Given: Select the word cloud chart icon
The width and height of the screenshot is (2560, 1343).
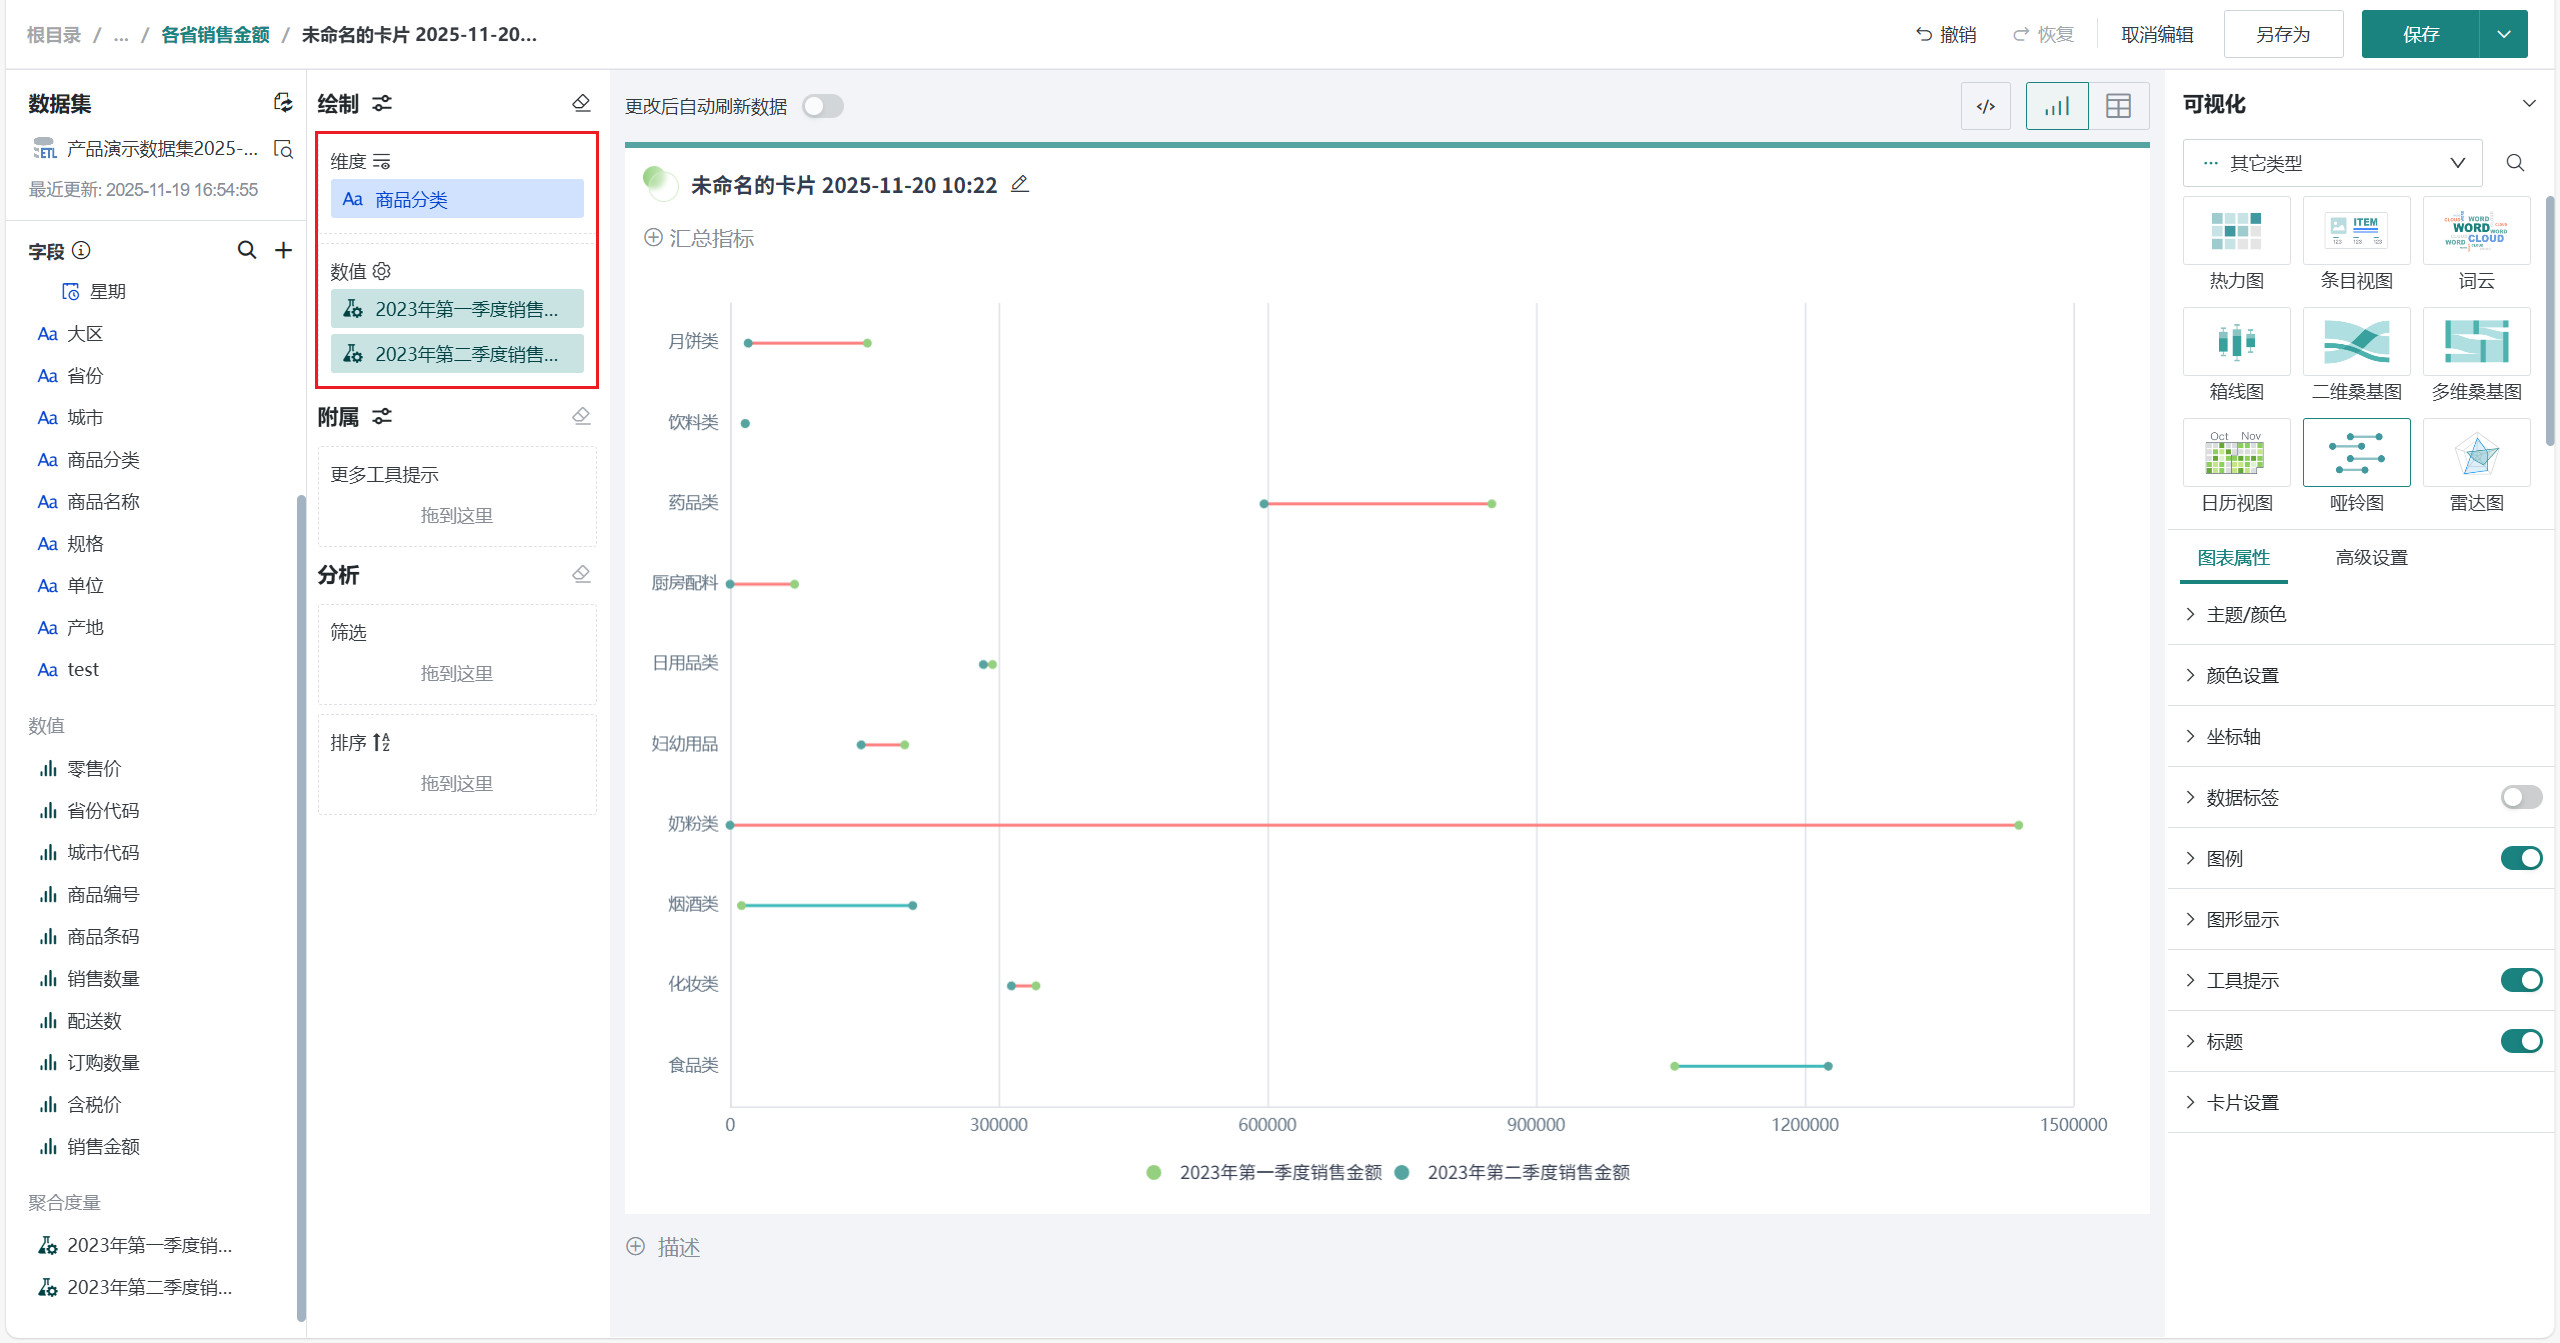Looking at the screenshot, I should [x=2476, y=231].
